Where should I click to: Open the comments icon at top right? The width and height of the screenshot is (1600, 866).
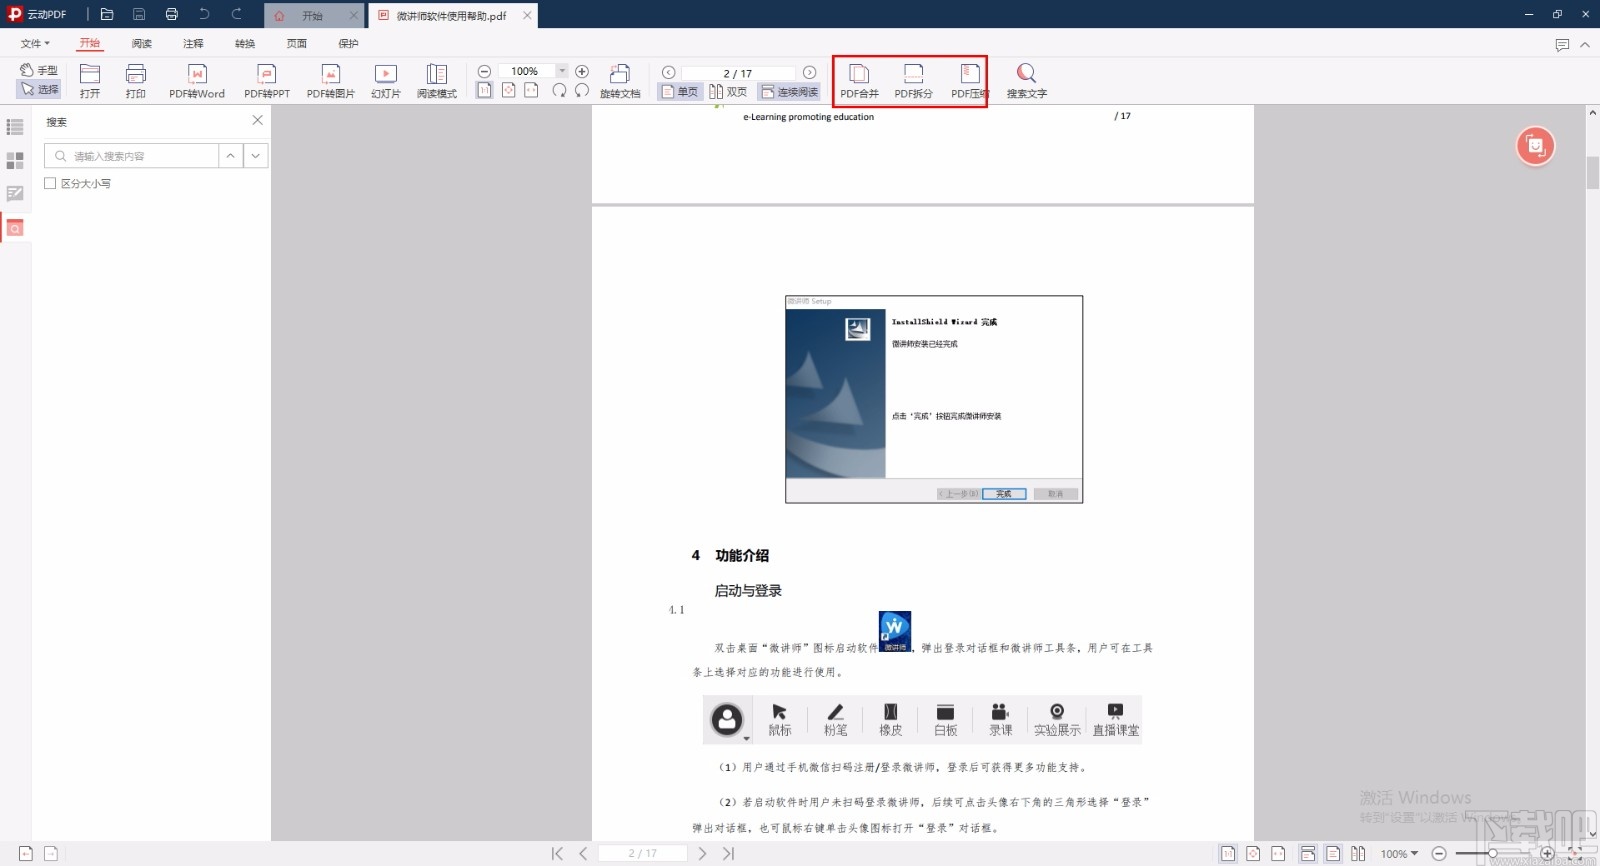pos(1562,45)
